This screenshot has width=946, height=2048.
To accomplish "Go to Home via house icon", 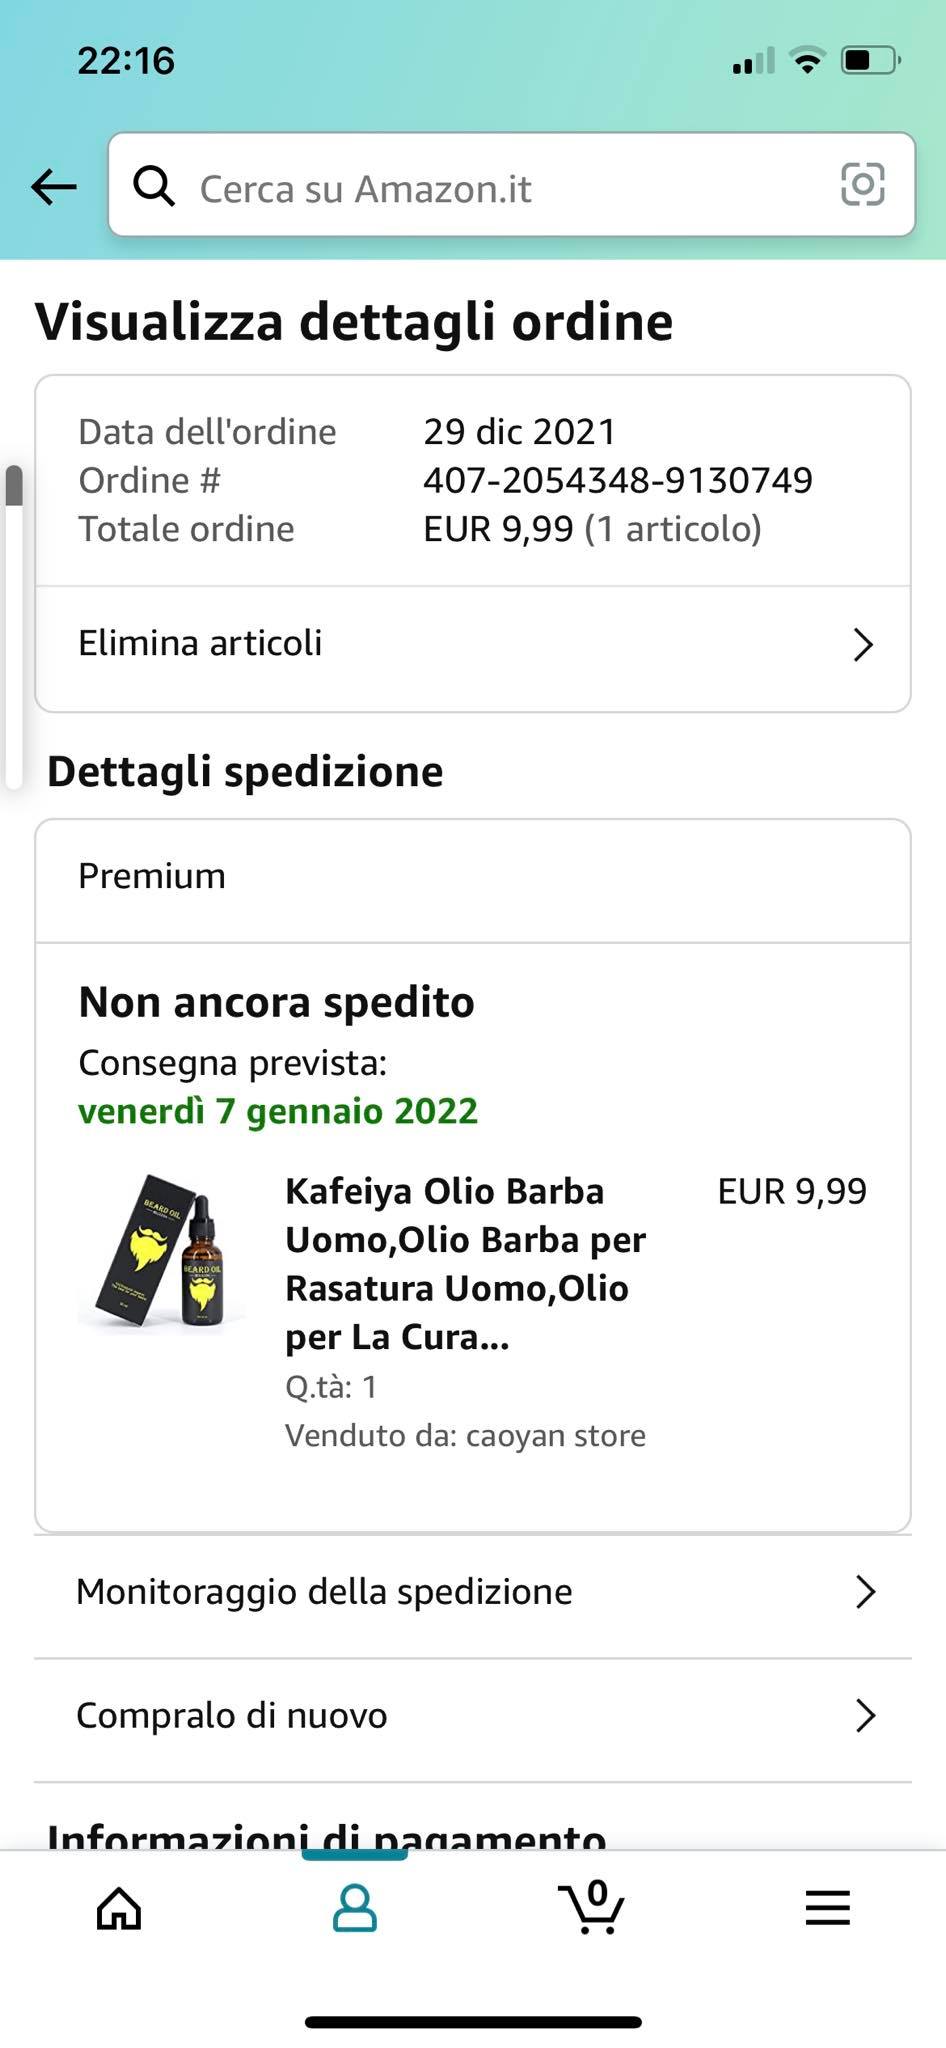I will click(119, 1908).
